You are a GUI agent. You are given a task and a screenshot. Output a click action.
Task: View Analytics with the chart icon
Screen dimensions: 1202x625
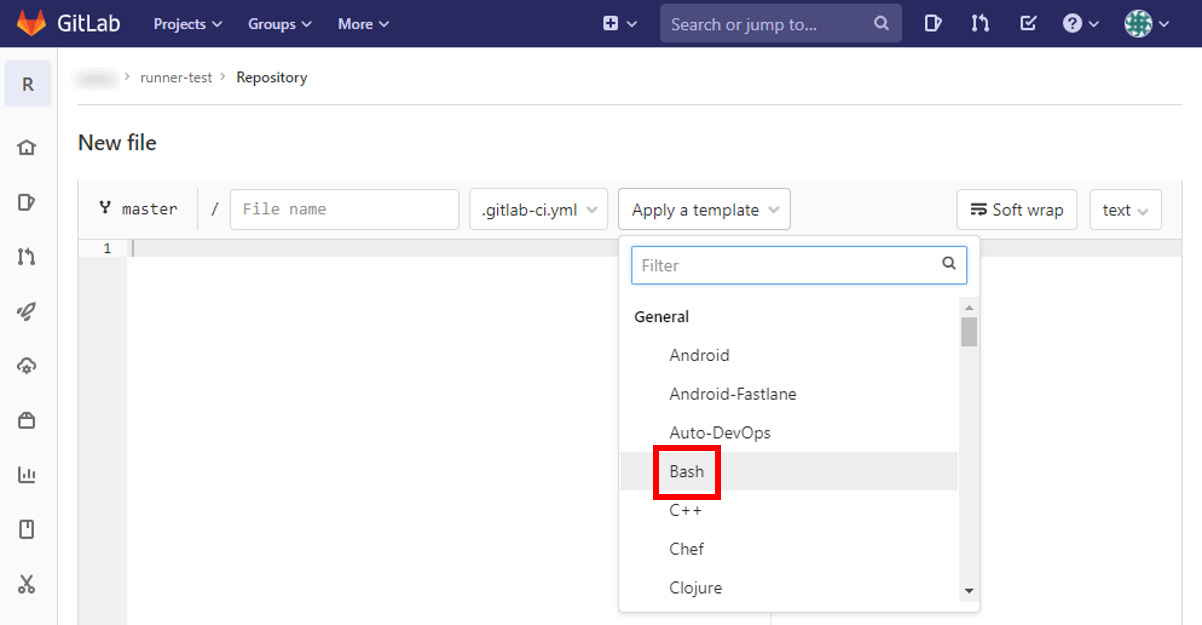pyautogui.click(x=27, y=474)
